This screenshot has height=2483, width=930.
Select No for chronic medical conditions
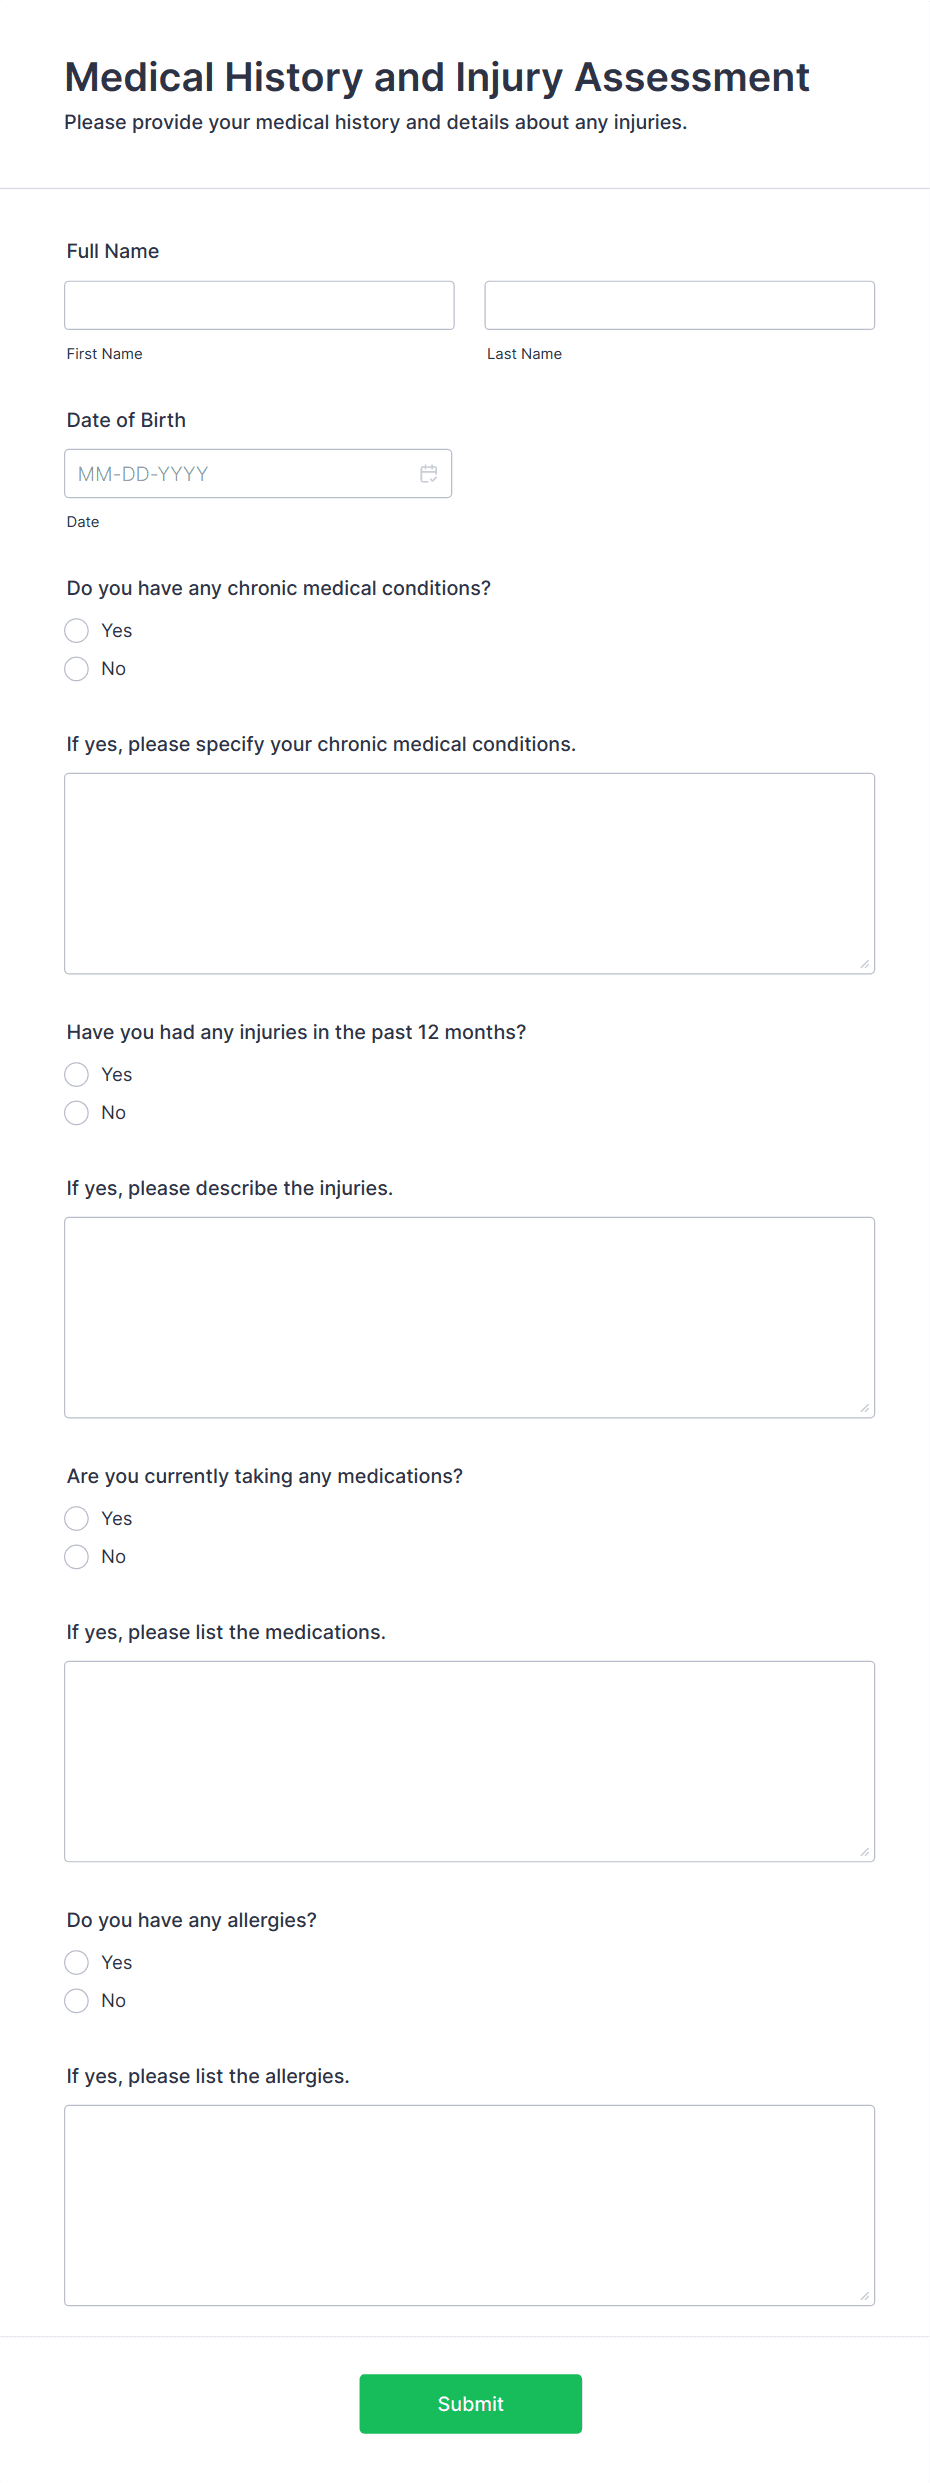click(x=76, y=668)
